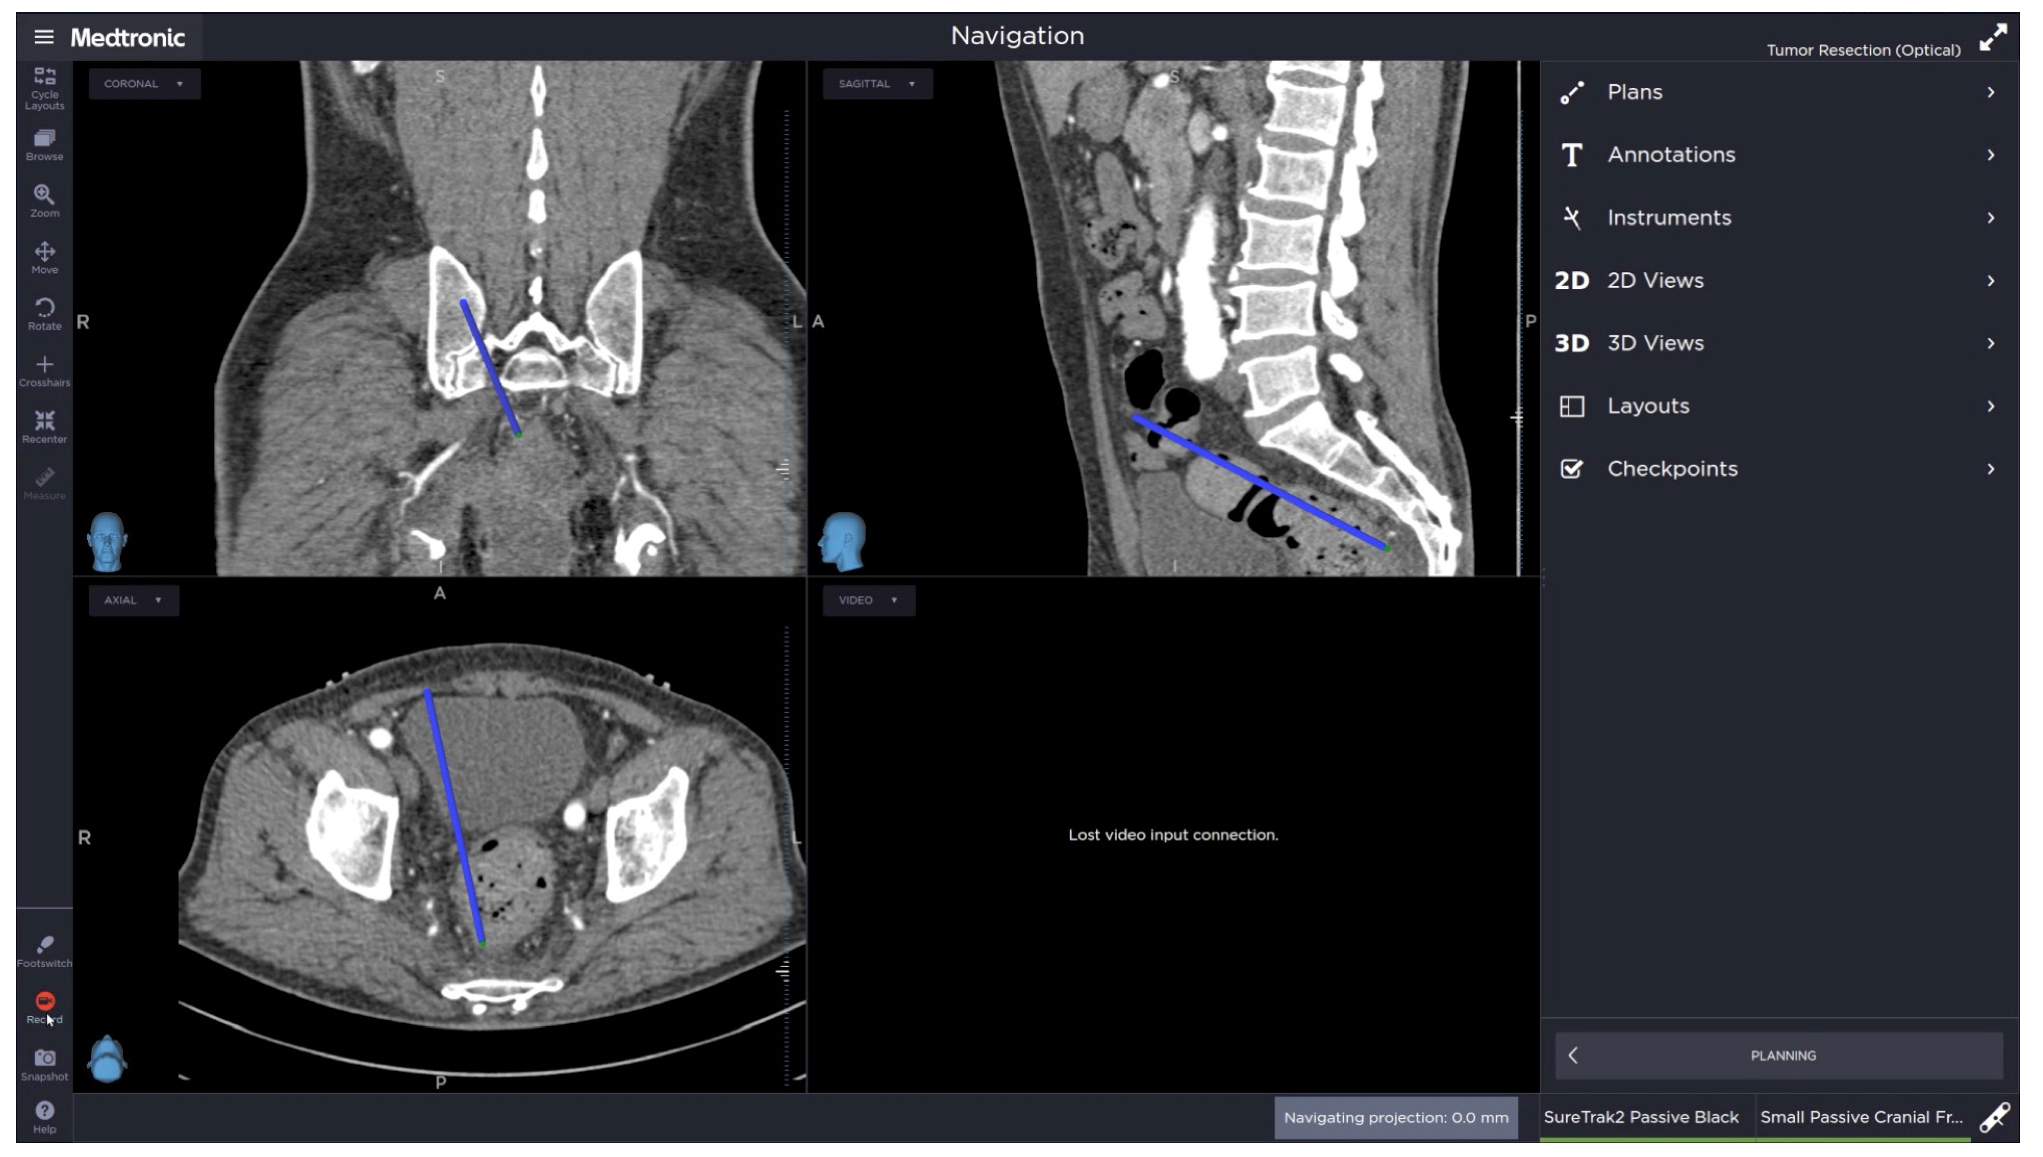Select the Move tool
The height and width of the screenshot is (1157, 2043).
(x=44, y=257)
